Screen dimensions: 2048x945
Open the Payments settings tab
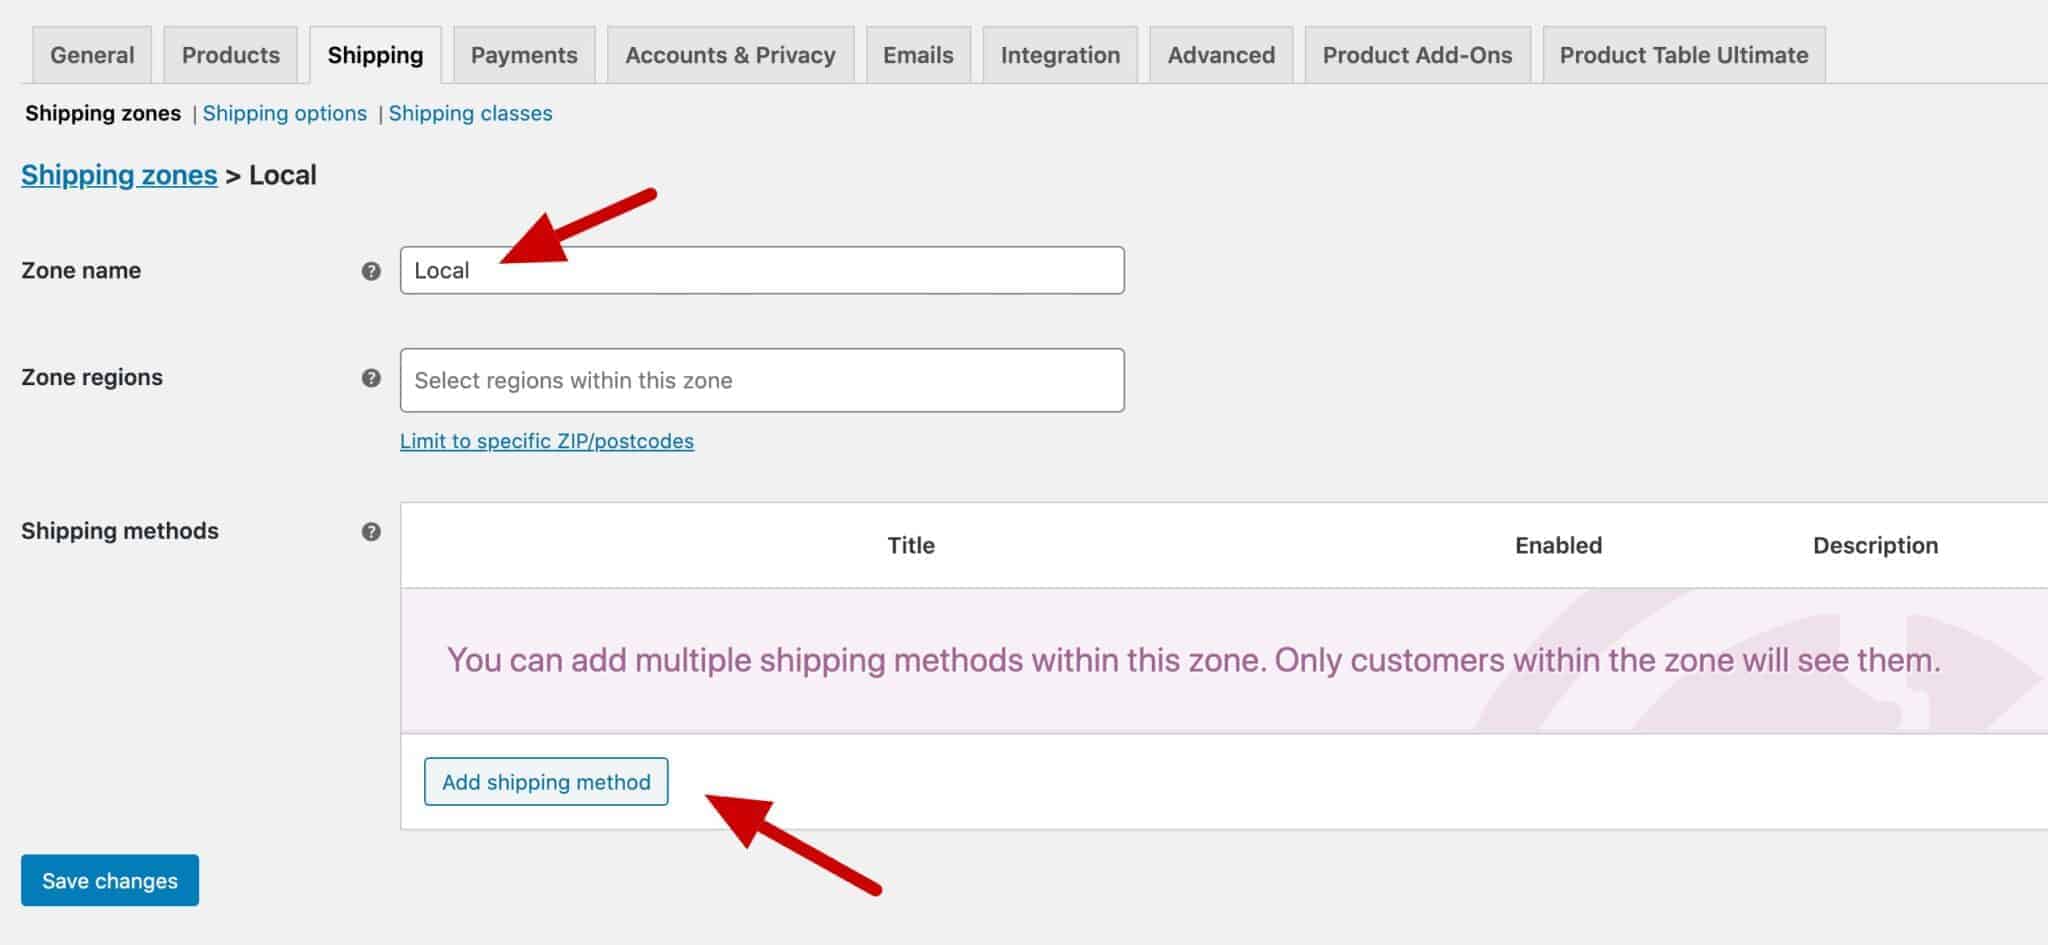click(524, 55)
